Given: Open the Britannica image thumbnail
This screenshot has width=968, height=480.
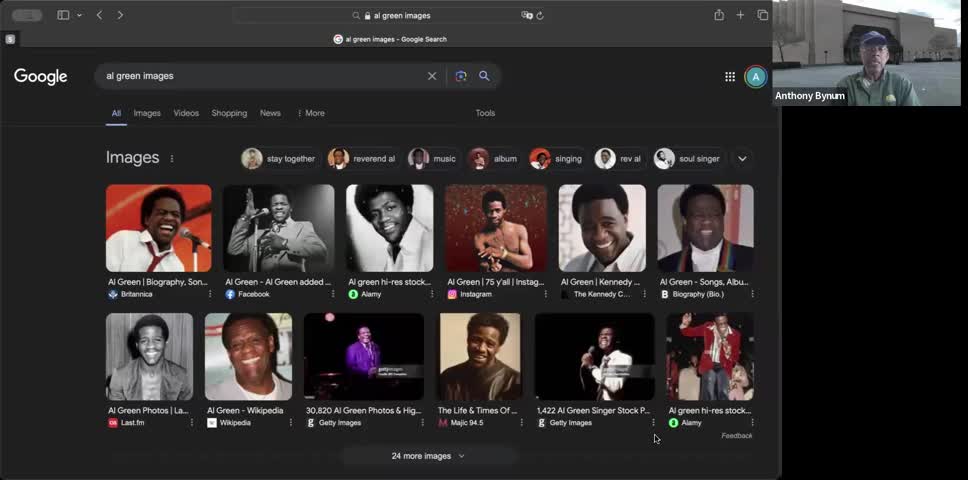Looking at the screenshot, I should pos(159,228).
